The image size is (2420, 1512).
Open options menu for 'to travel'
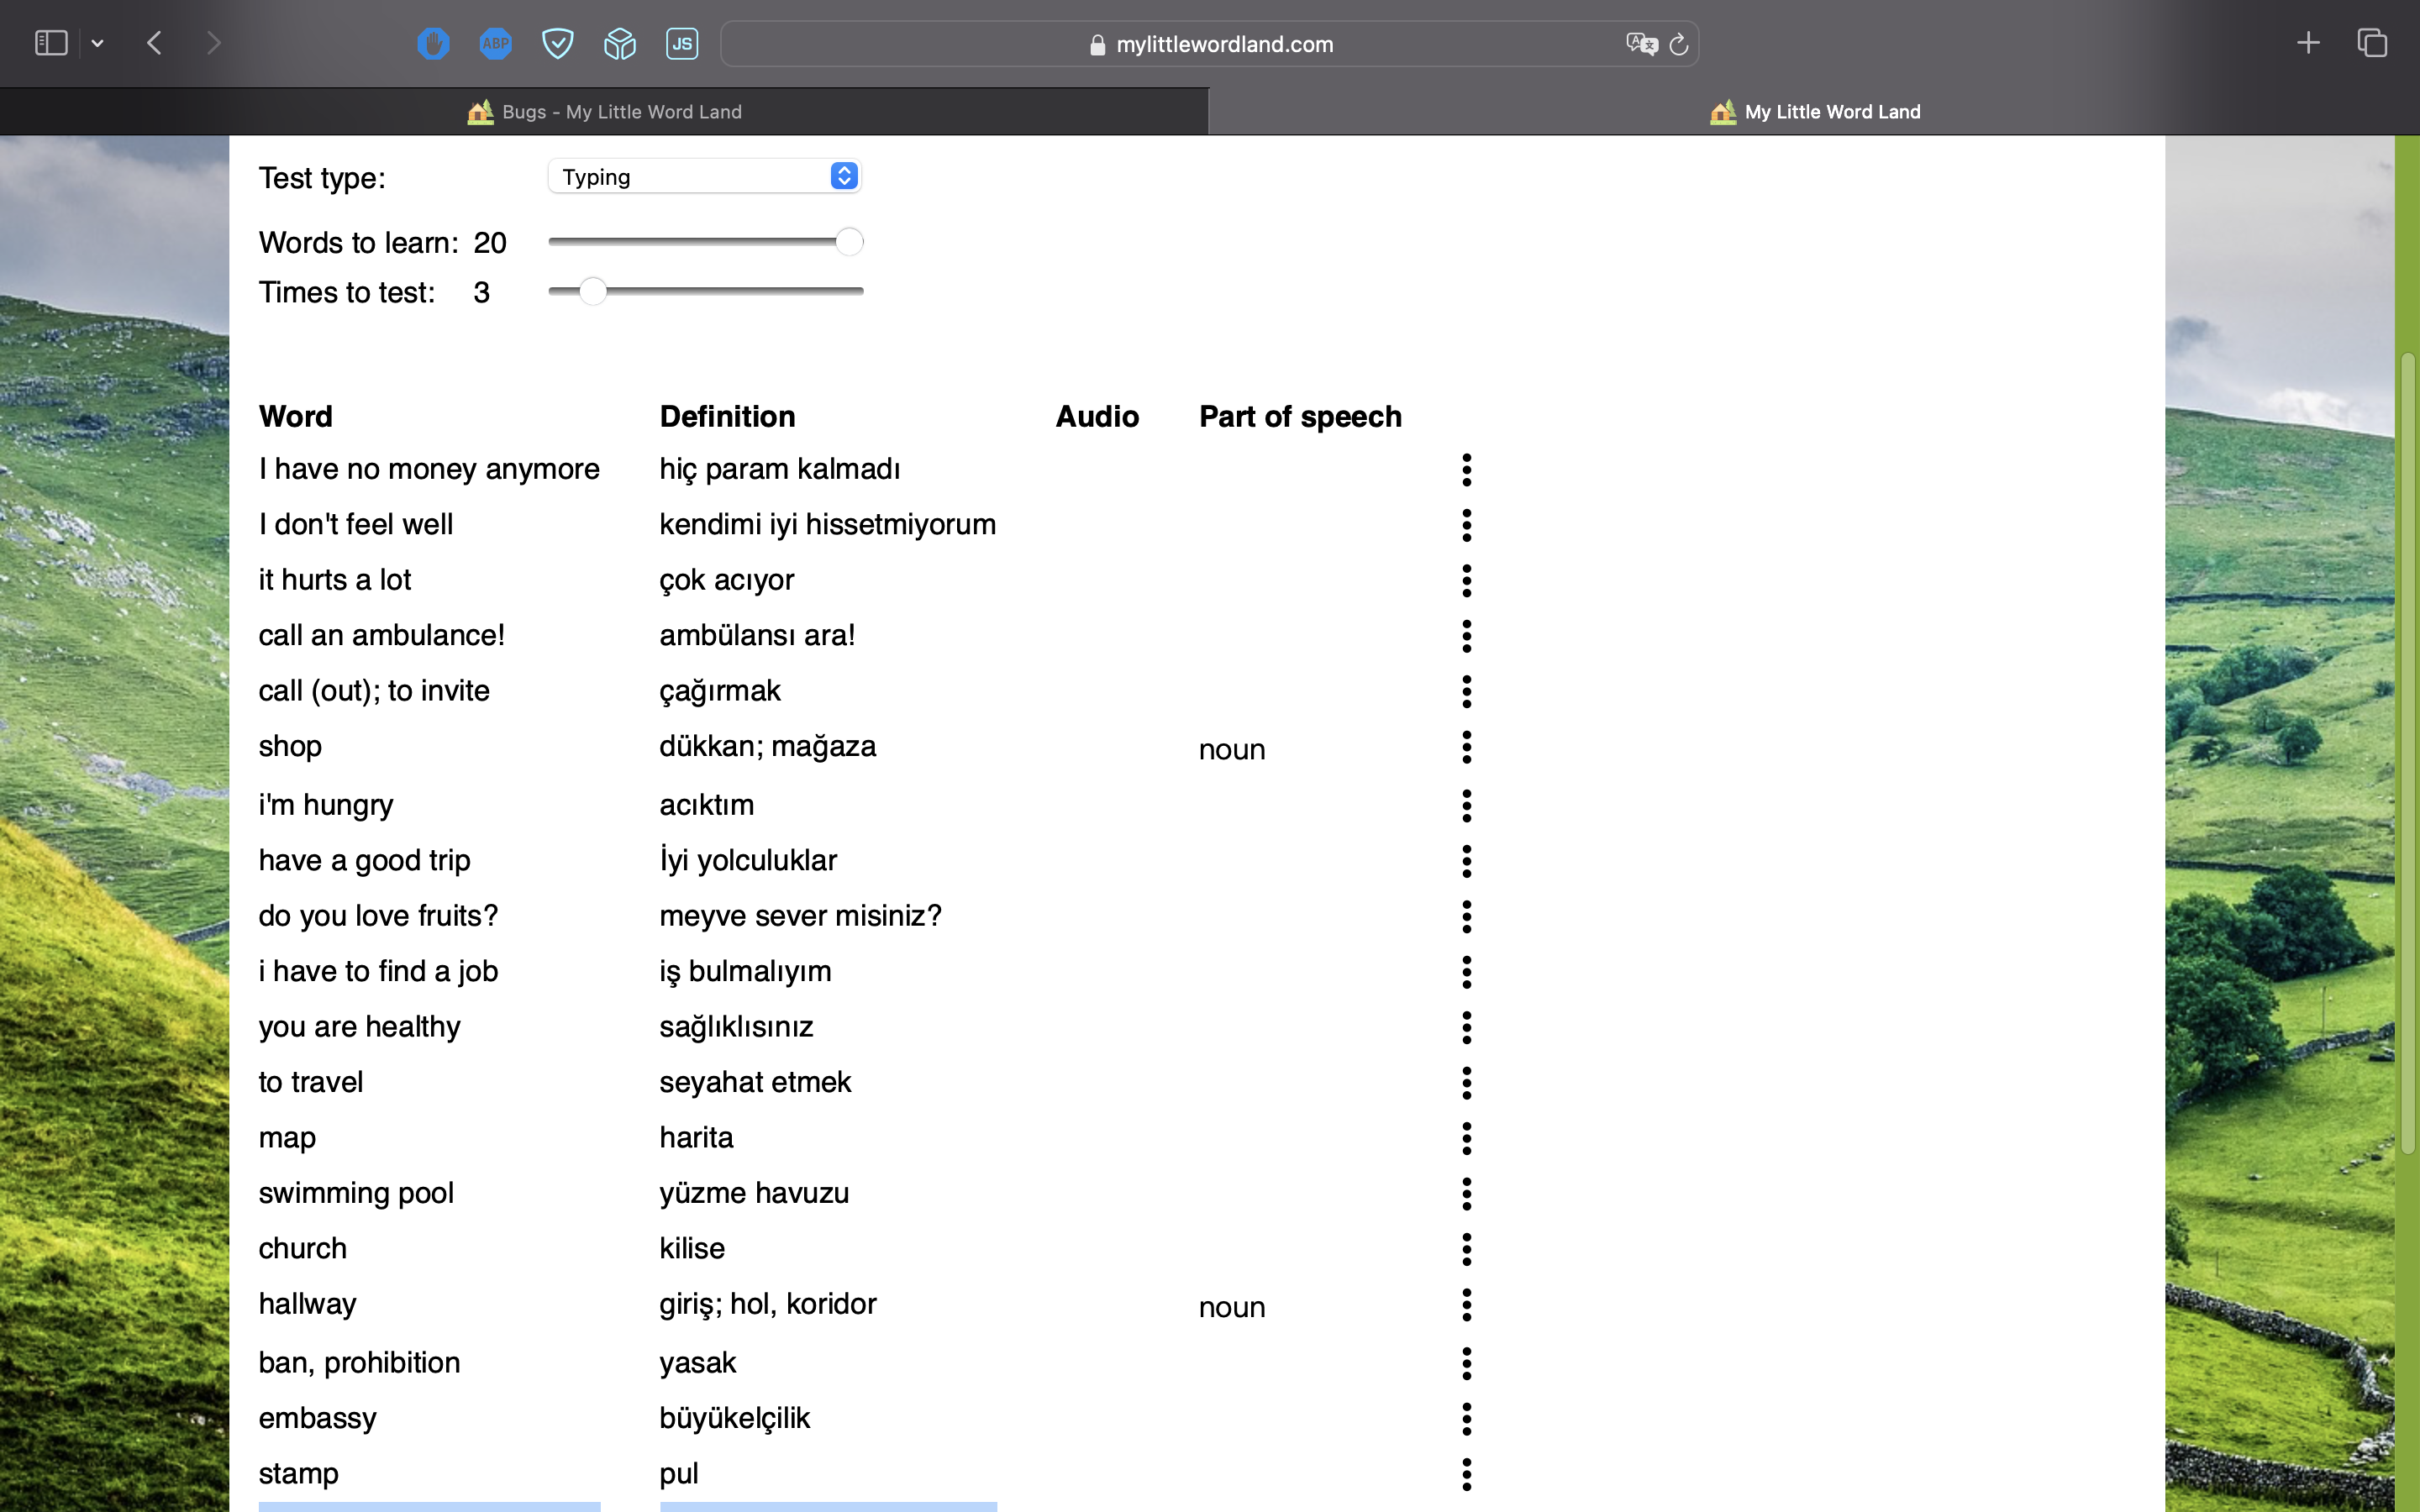tap(1467, 1083)
